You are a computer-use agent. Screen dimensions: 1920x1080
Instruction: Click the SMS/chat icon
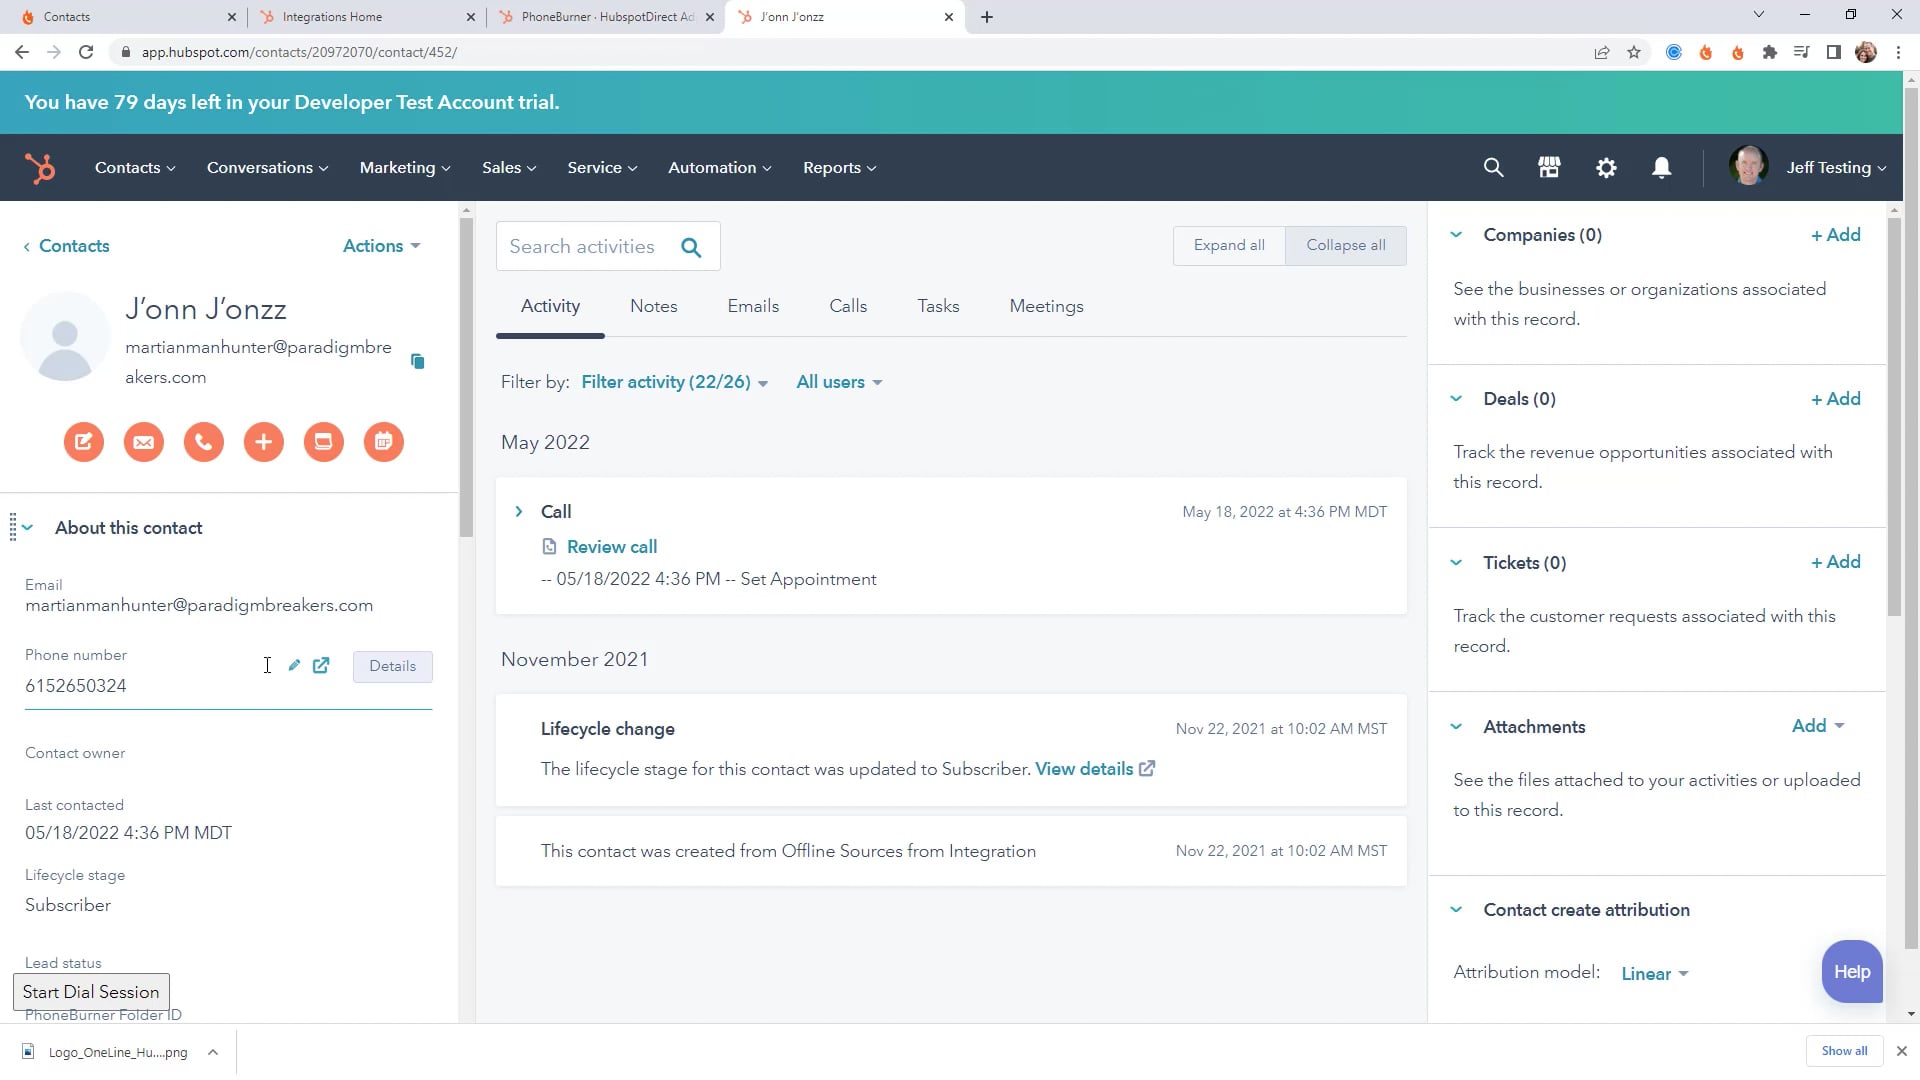pos(322,440)
